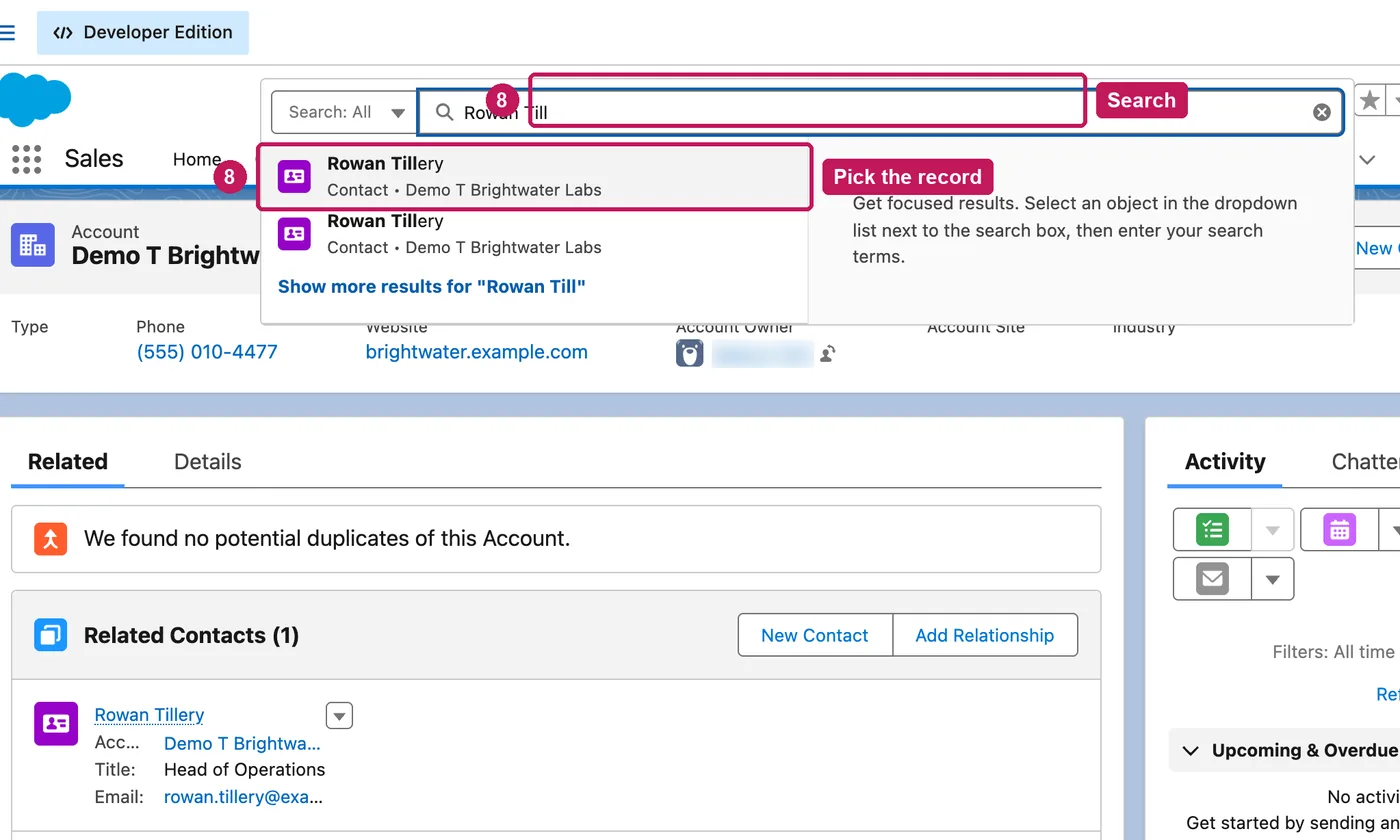
Task: Show more results for "Rowan Till"
Action: coord(431,287)
